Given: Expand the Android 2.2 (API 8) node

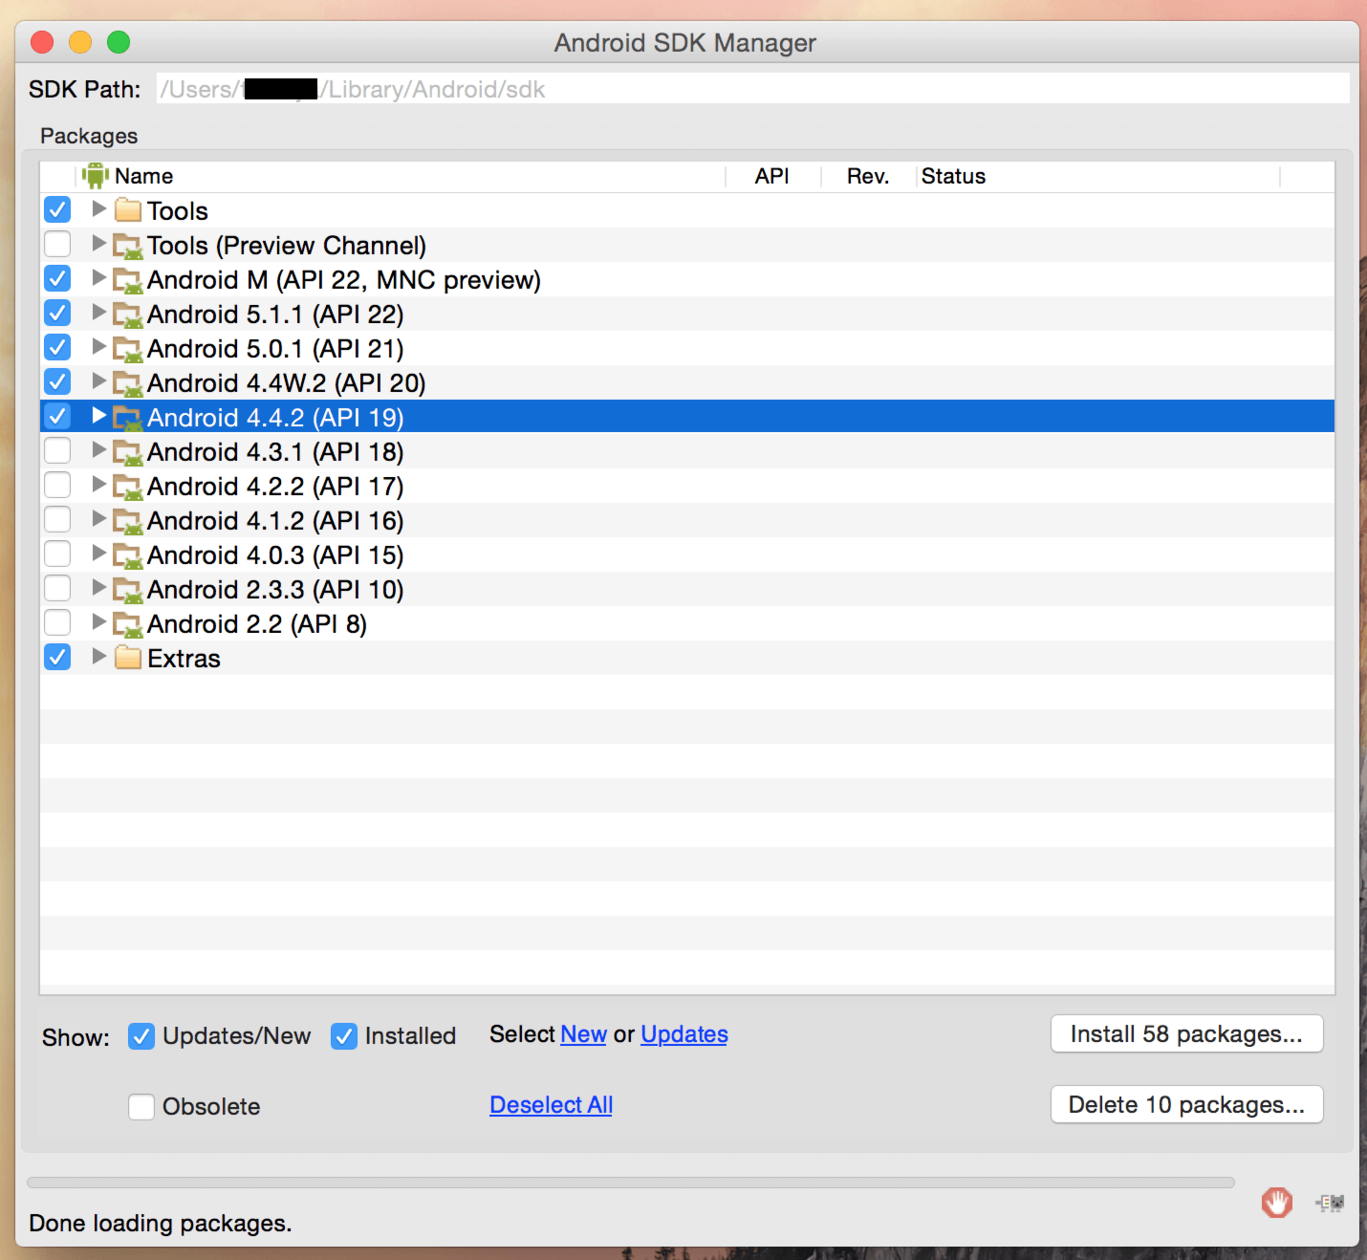Looking at the screenshot, I should coord(98,622).
